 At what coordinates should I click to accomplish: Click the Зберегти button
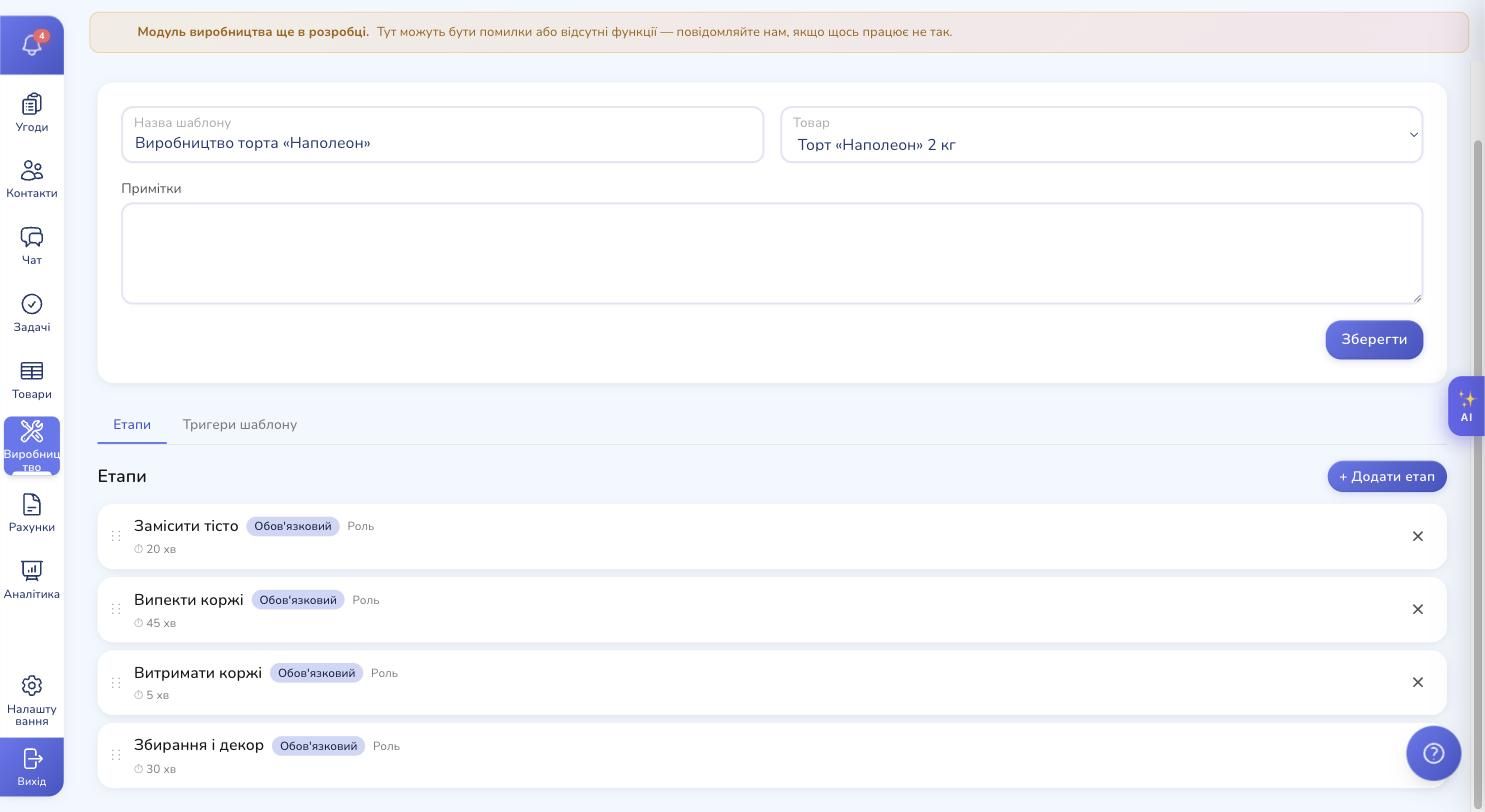tap(1374, 340)
